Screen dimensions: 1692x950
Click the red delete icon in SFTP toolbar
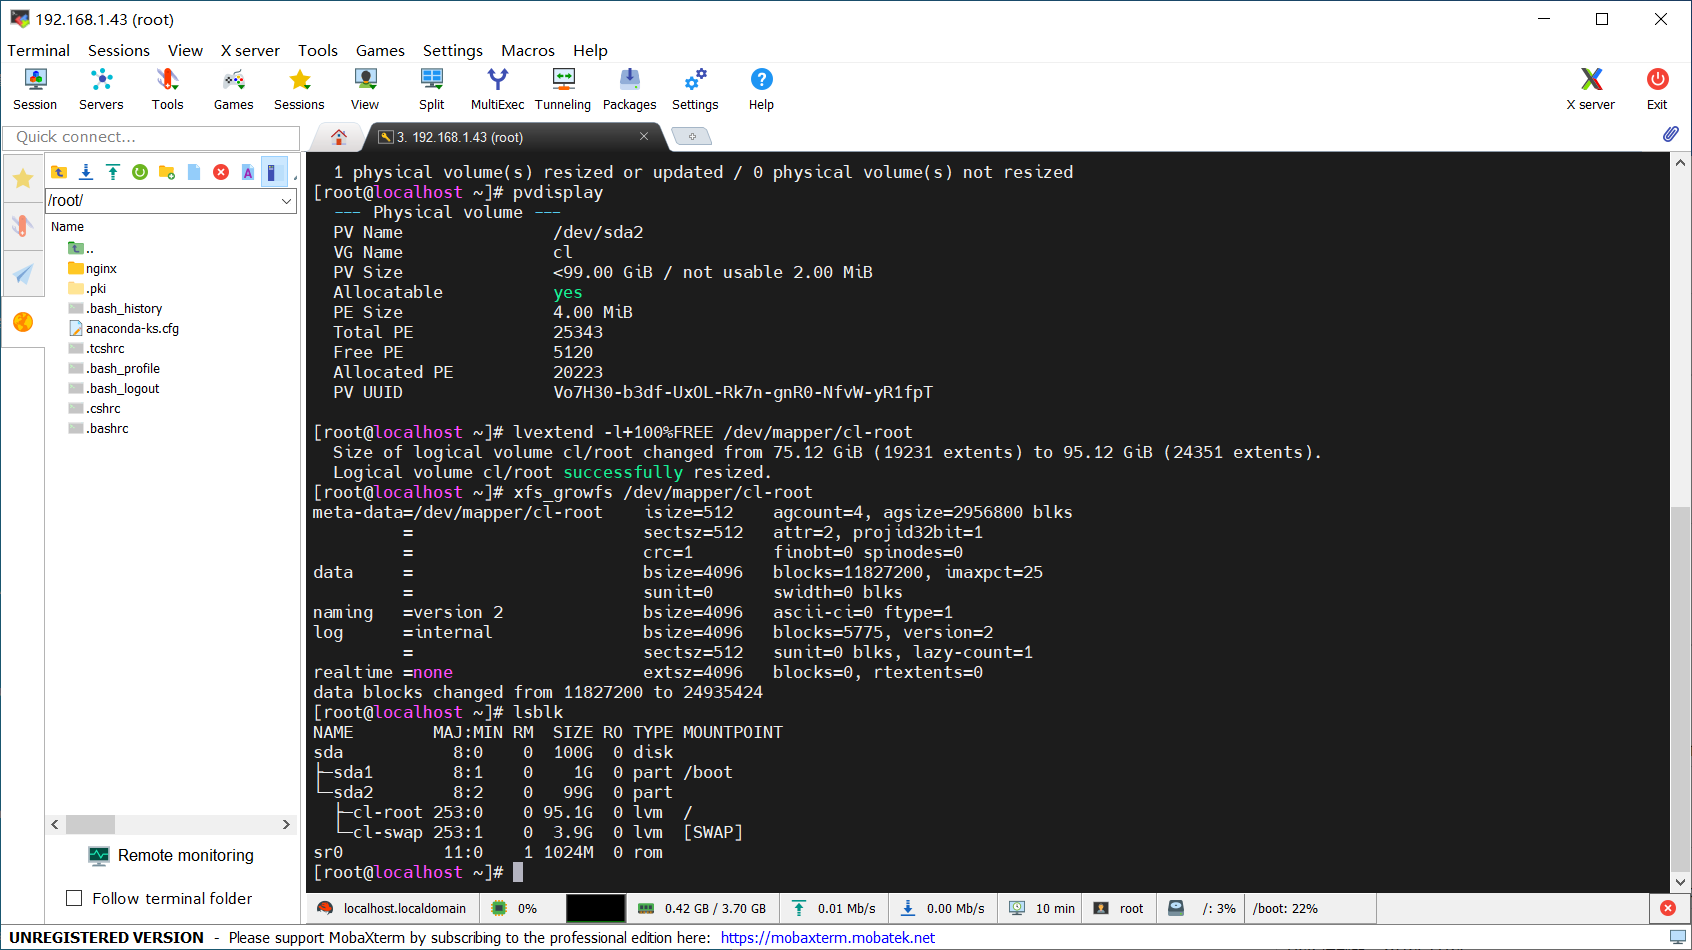[221, 172]
